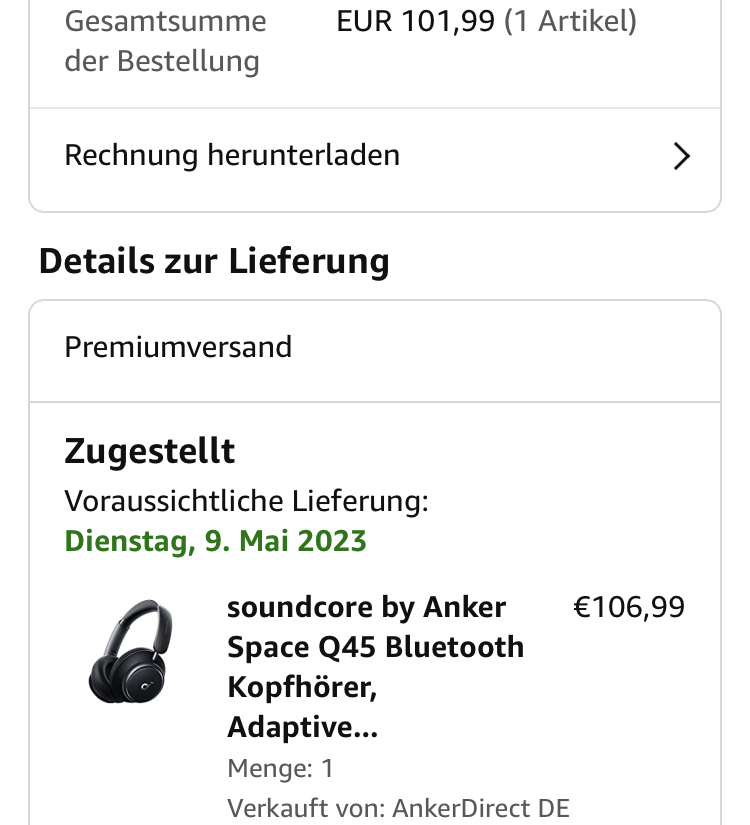Image resolution: width=750 pixels, height=825 pixels.
Task: Tap the seller name AnkerDirect DE
Action: (481, 808)
